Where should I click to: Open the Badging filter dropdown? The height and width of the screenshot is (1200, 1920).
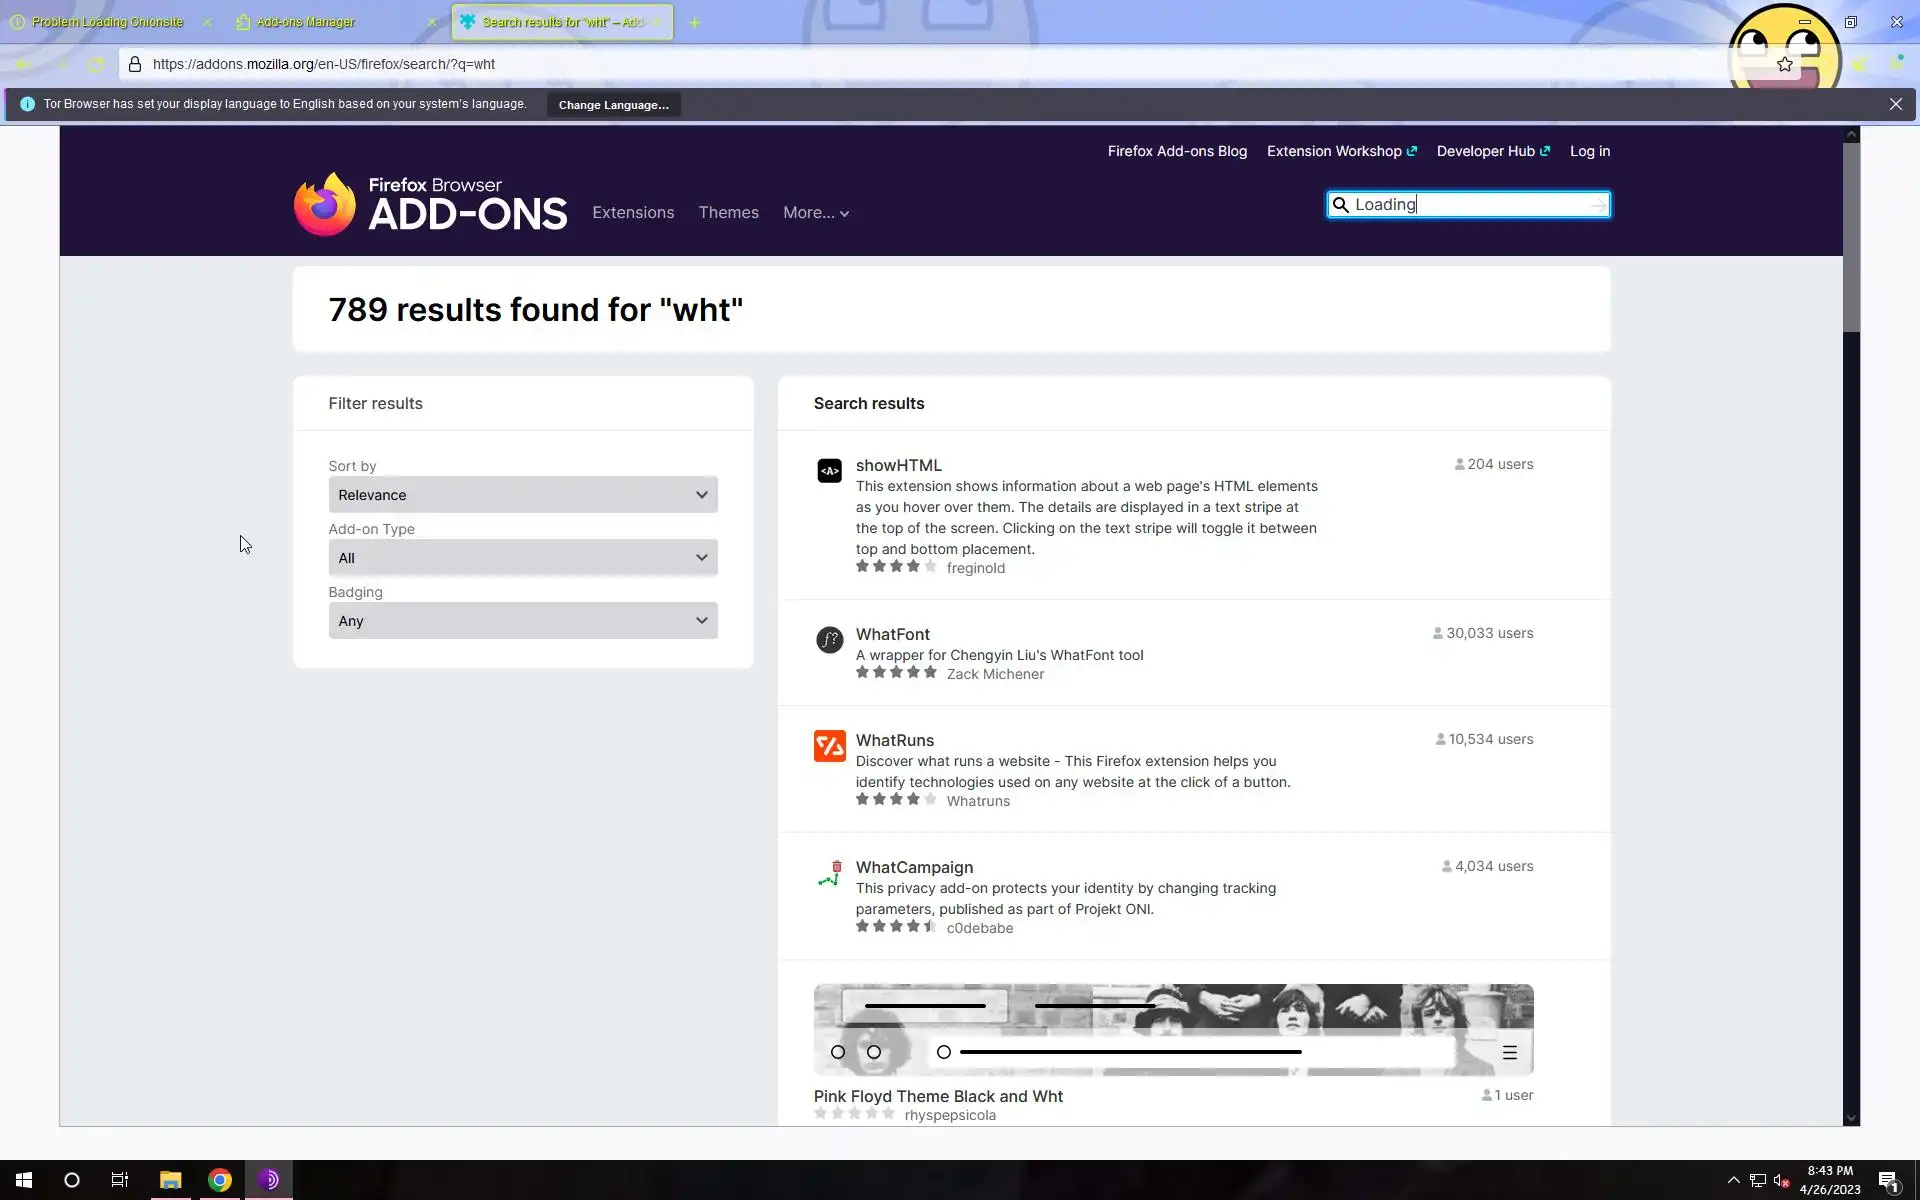[x=522, y=621]
